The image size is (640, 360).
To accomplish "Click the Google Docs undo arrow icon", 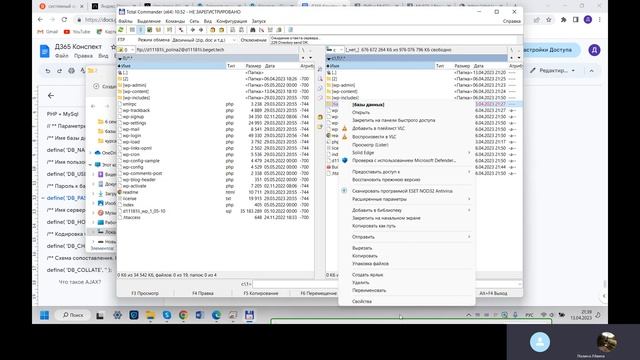I will [x=48, y=71].
